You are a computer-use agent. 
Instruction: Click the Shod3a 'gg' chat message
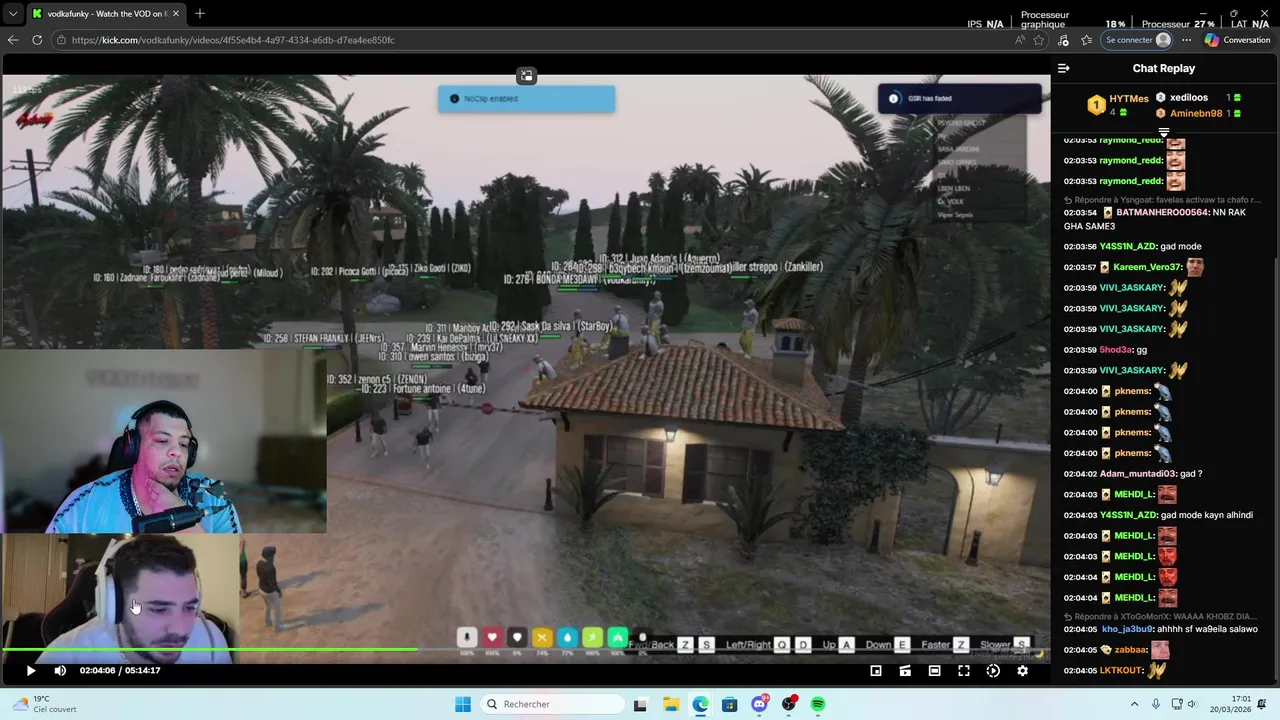click(x=1105, y=350)
